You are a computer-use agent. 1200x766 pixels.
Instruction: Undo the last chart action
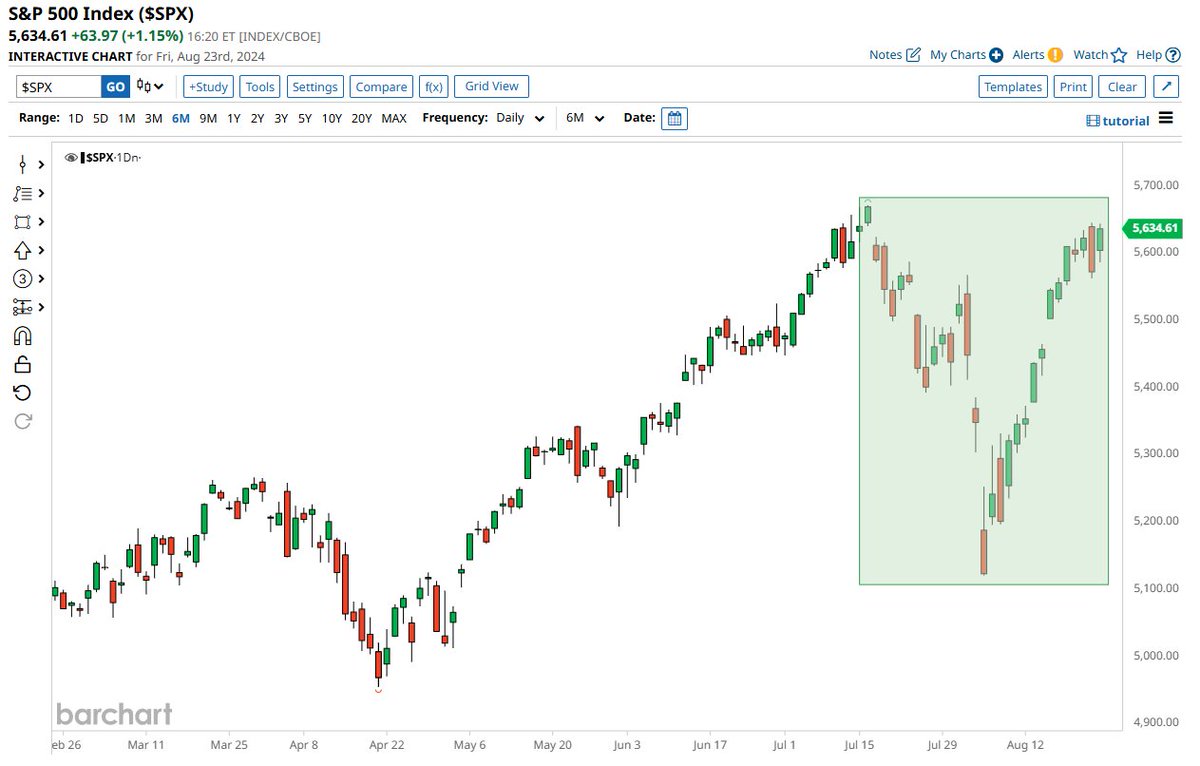click(22, 392)
